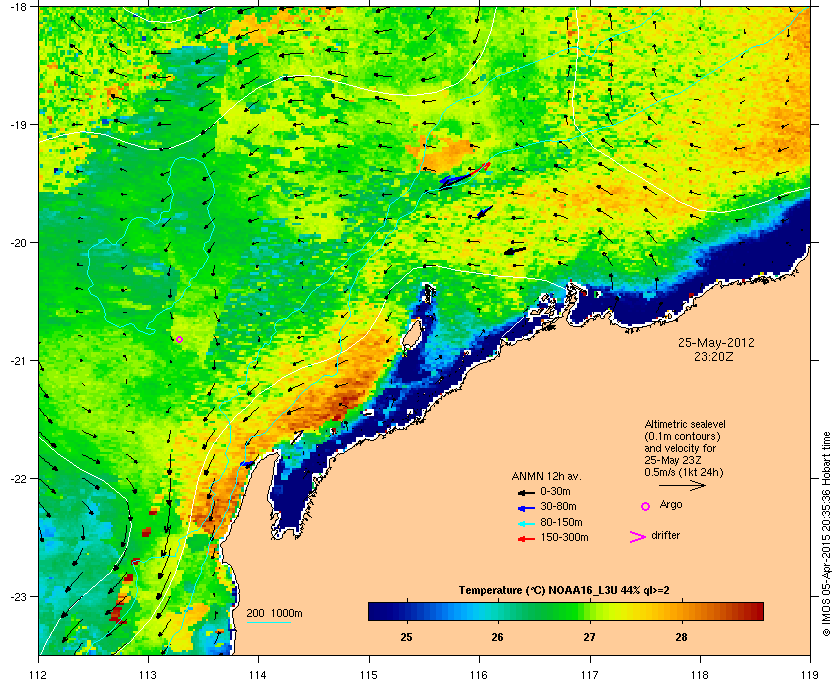This screenshot has width=840, height=680.
Task: Click the 'Altimetric sealevel' legend text
Action: pyautogui.click(x=685, y=424)
